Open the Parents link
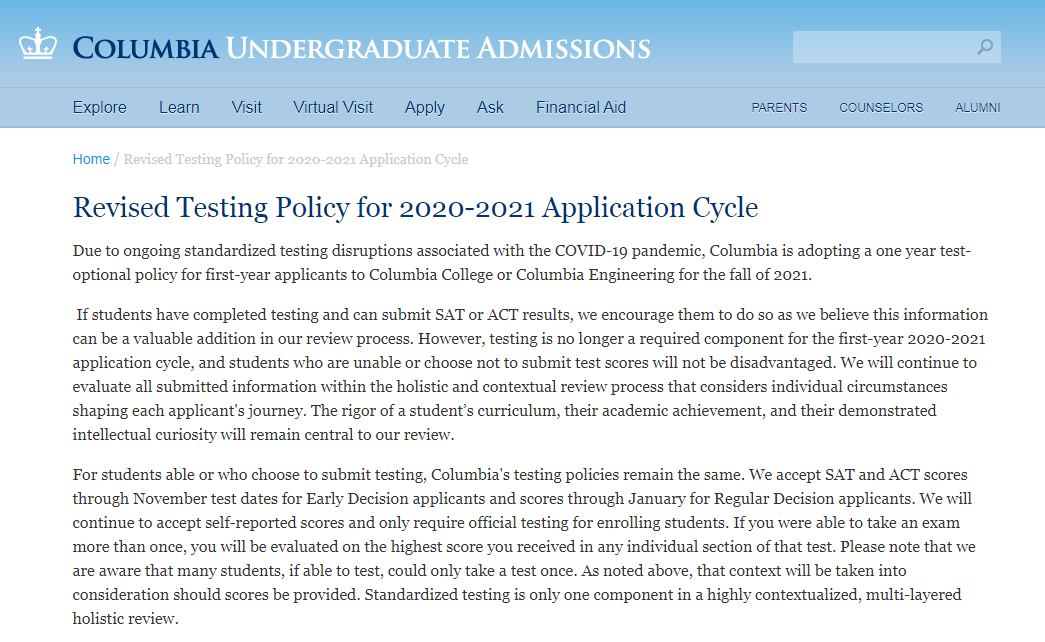This screenshot has width=1045, height=642. click(x=779, y=108)
